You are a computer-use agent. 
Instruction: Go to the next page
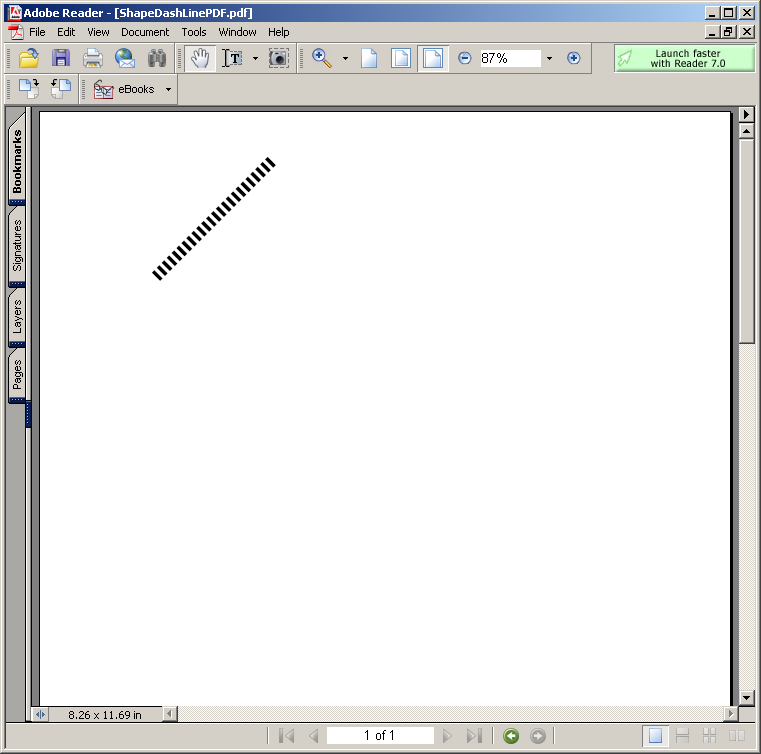(x=447, y=736)
